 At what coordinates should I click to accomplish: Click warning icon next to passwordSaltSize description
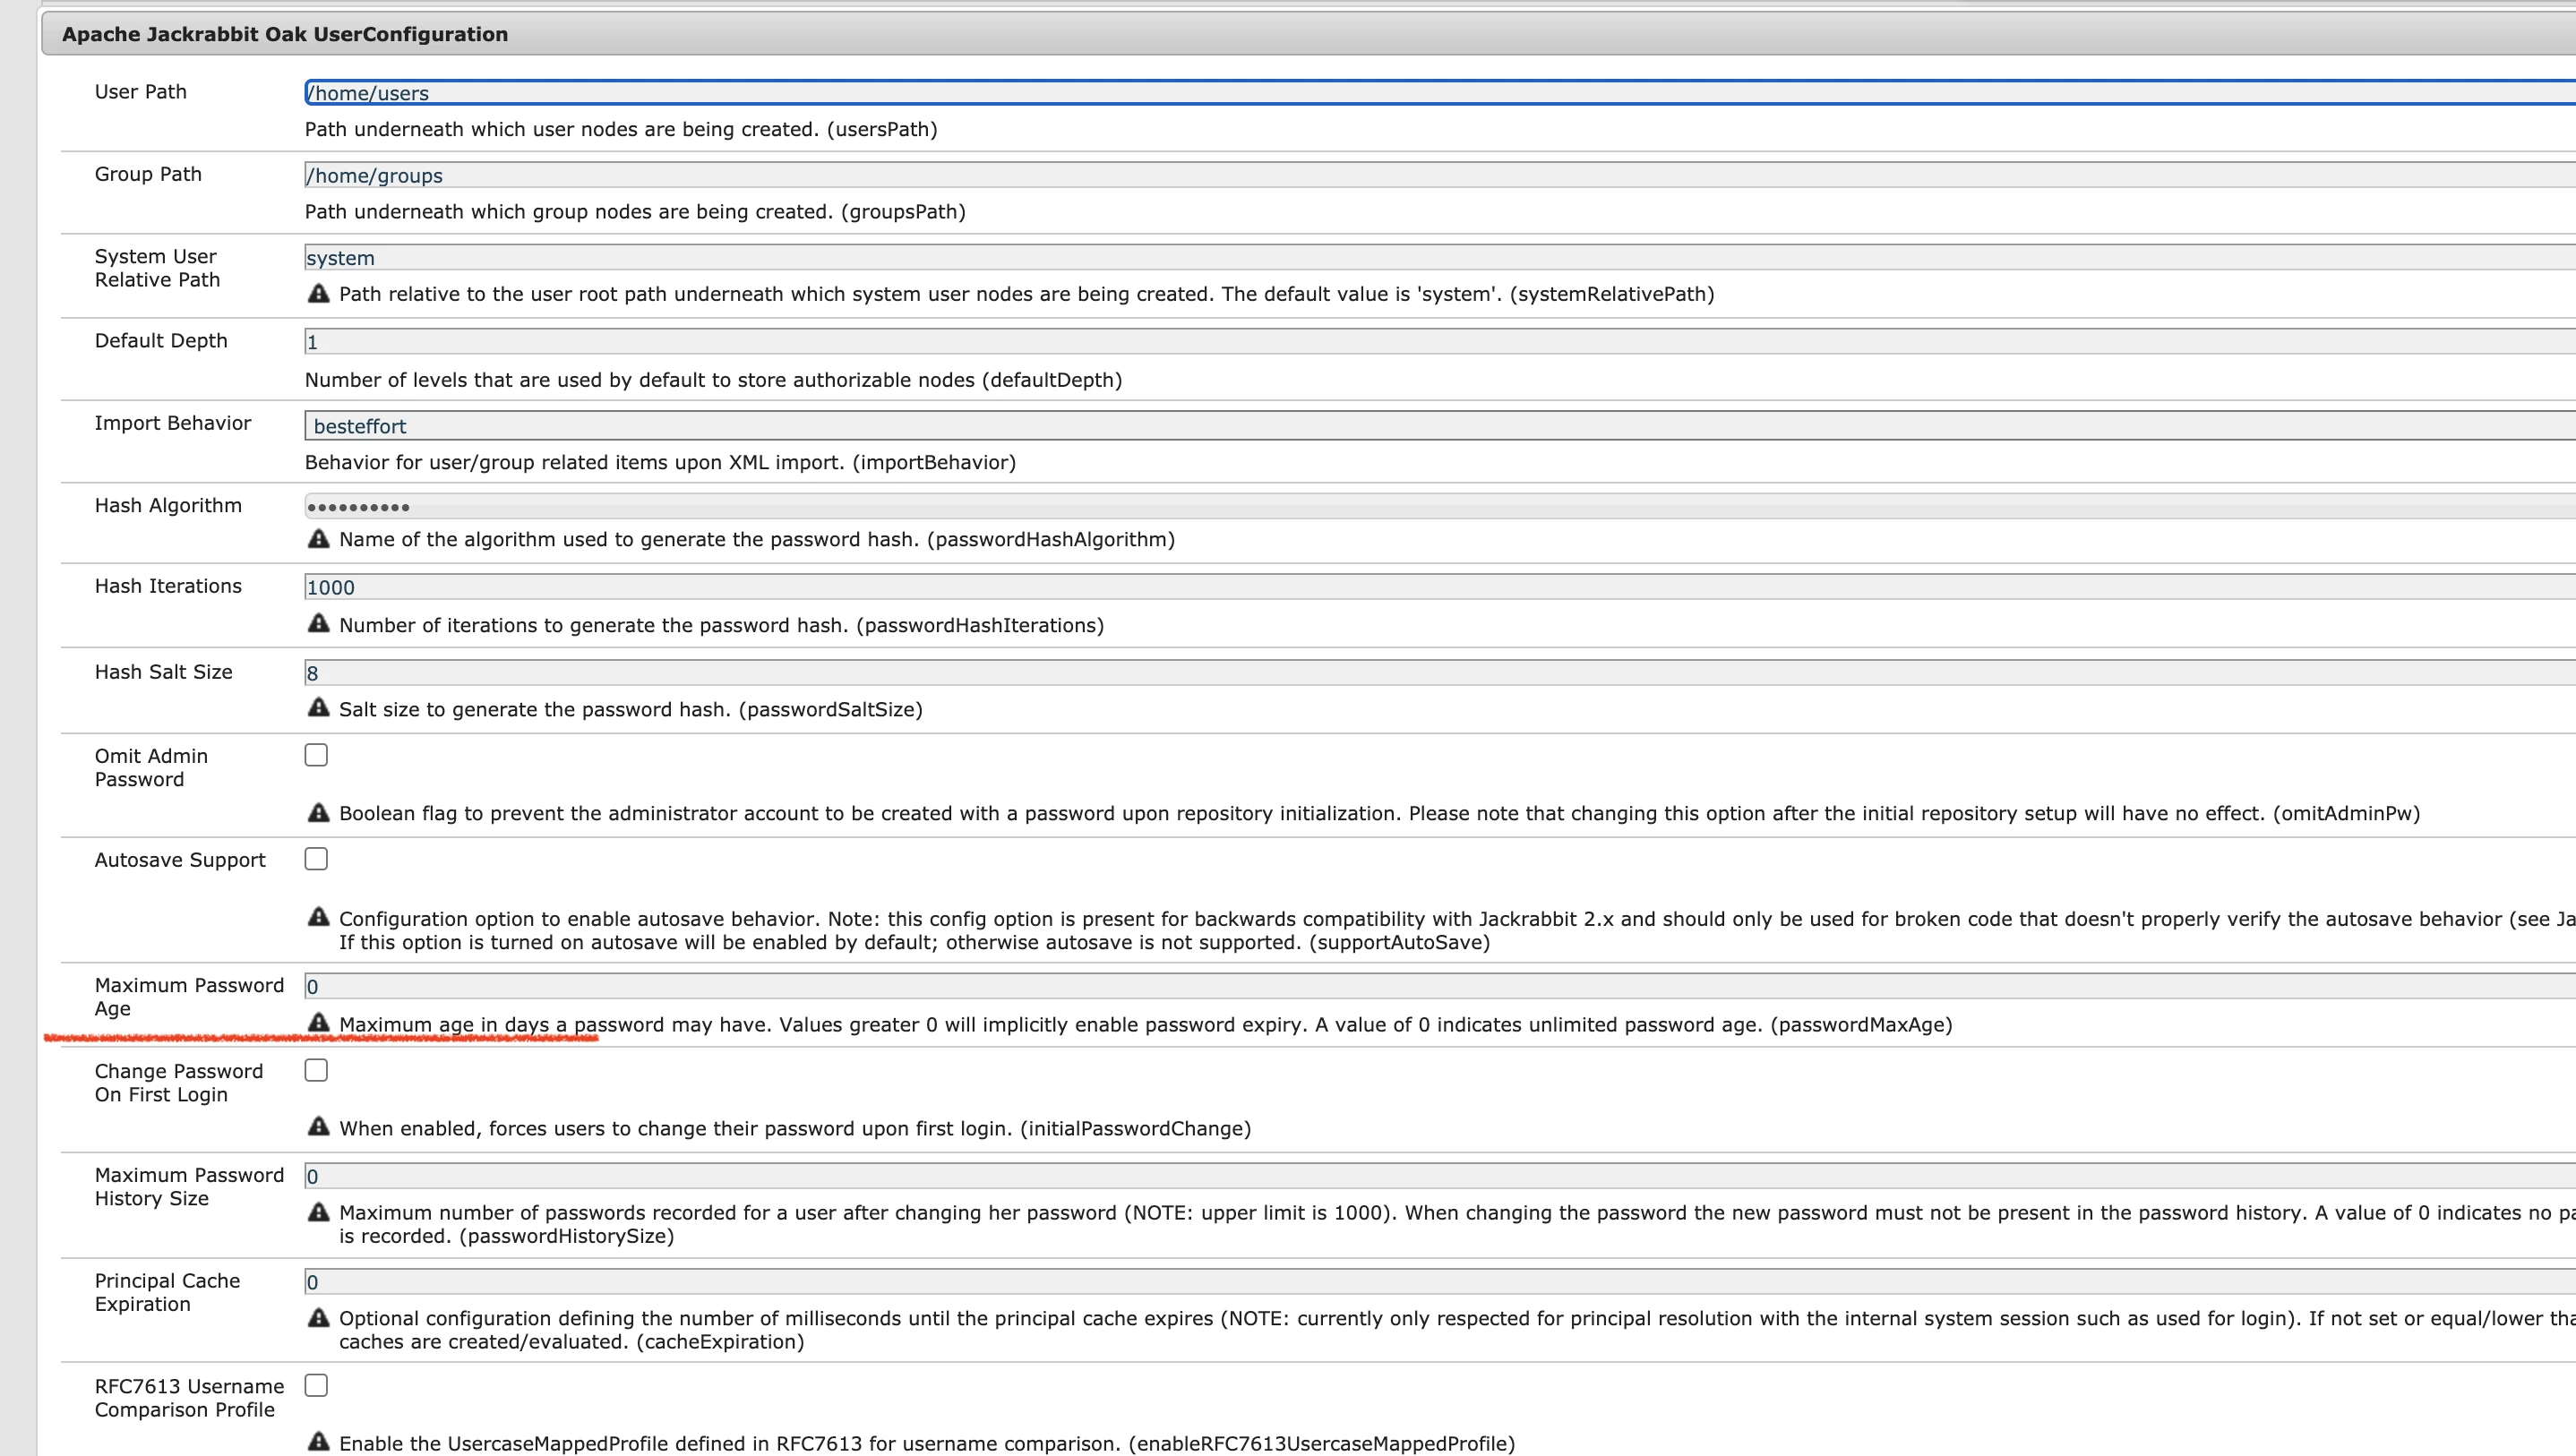coord(318,707)
